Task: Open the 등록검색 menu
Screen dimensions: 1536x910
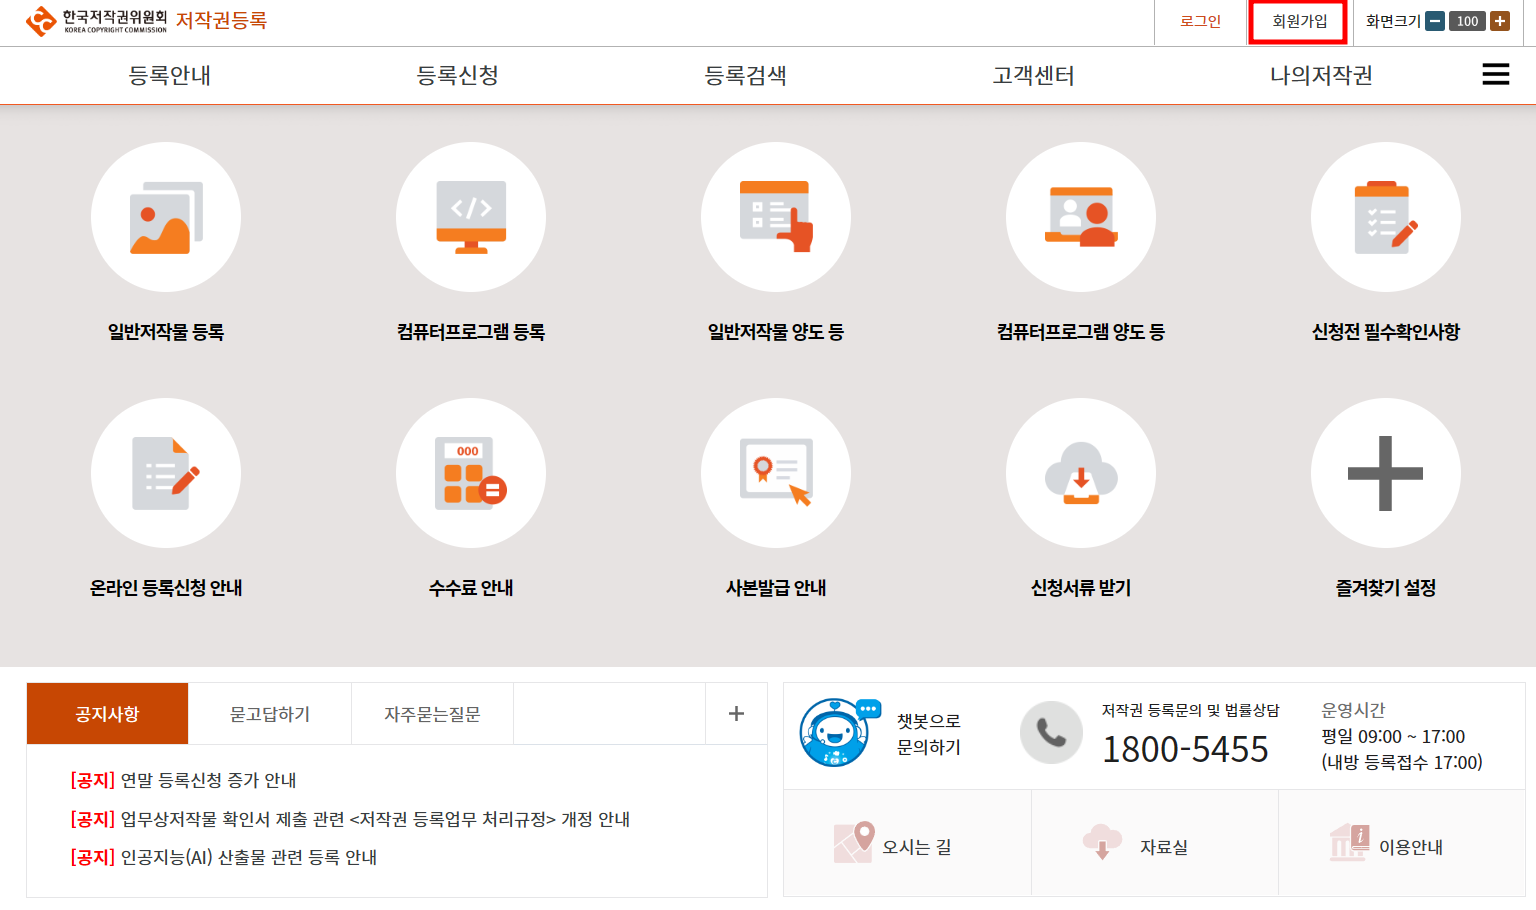Action: 746,75
